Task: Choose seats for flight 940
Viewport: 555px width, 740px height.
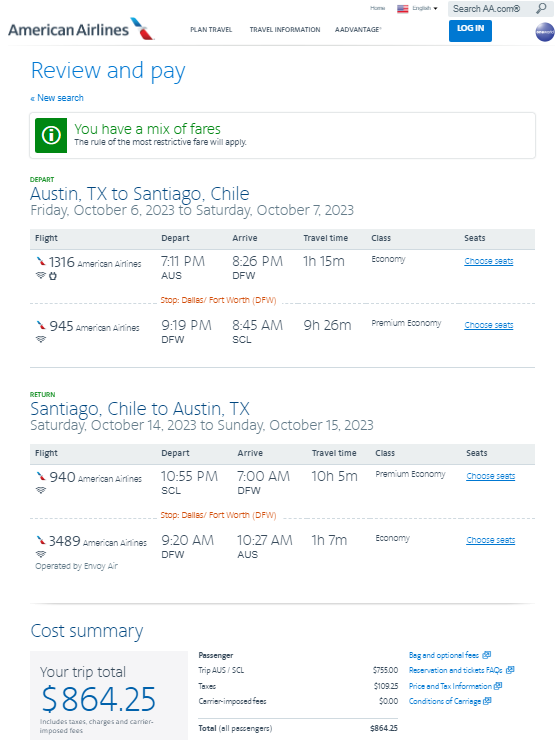Action: click(490, 476)
